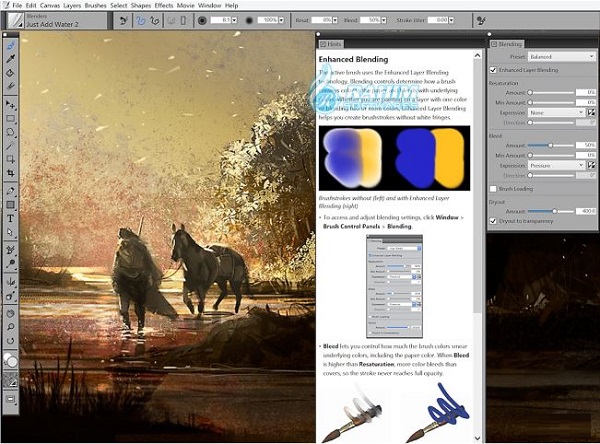Select the Layer Adjuster tool
This screenshot has width=600, height=444.
(x=10, y=104)
